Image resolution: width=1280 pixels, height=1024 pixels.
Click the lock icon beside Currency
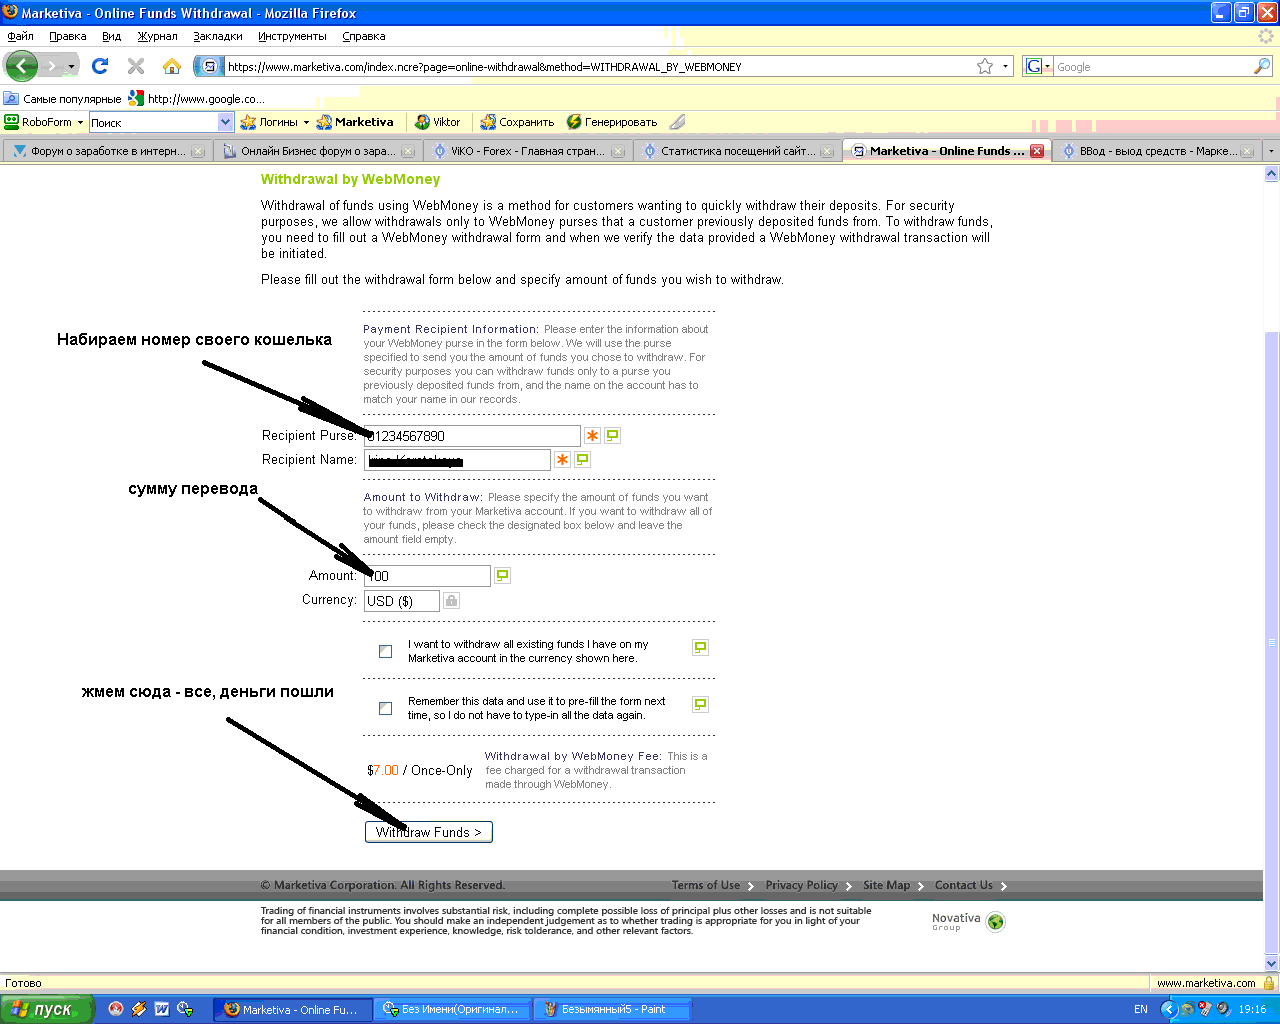click(452, 600)
